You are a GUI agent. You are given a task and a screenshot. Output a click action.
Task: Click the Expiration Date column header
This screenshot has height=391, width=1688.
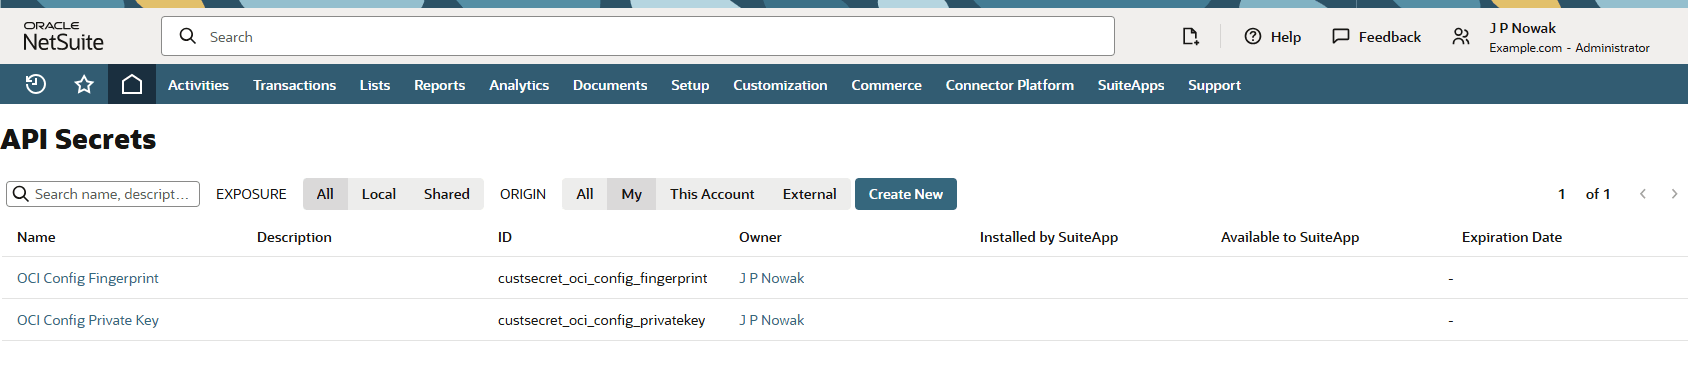coord(1512,237)
